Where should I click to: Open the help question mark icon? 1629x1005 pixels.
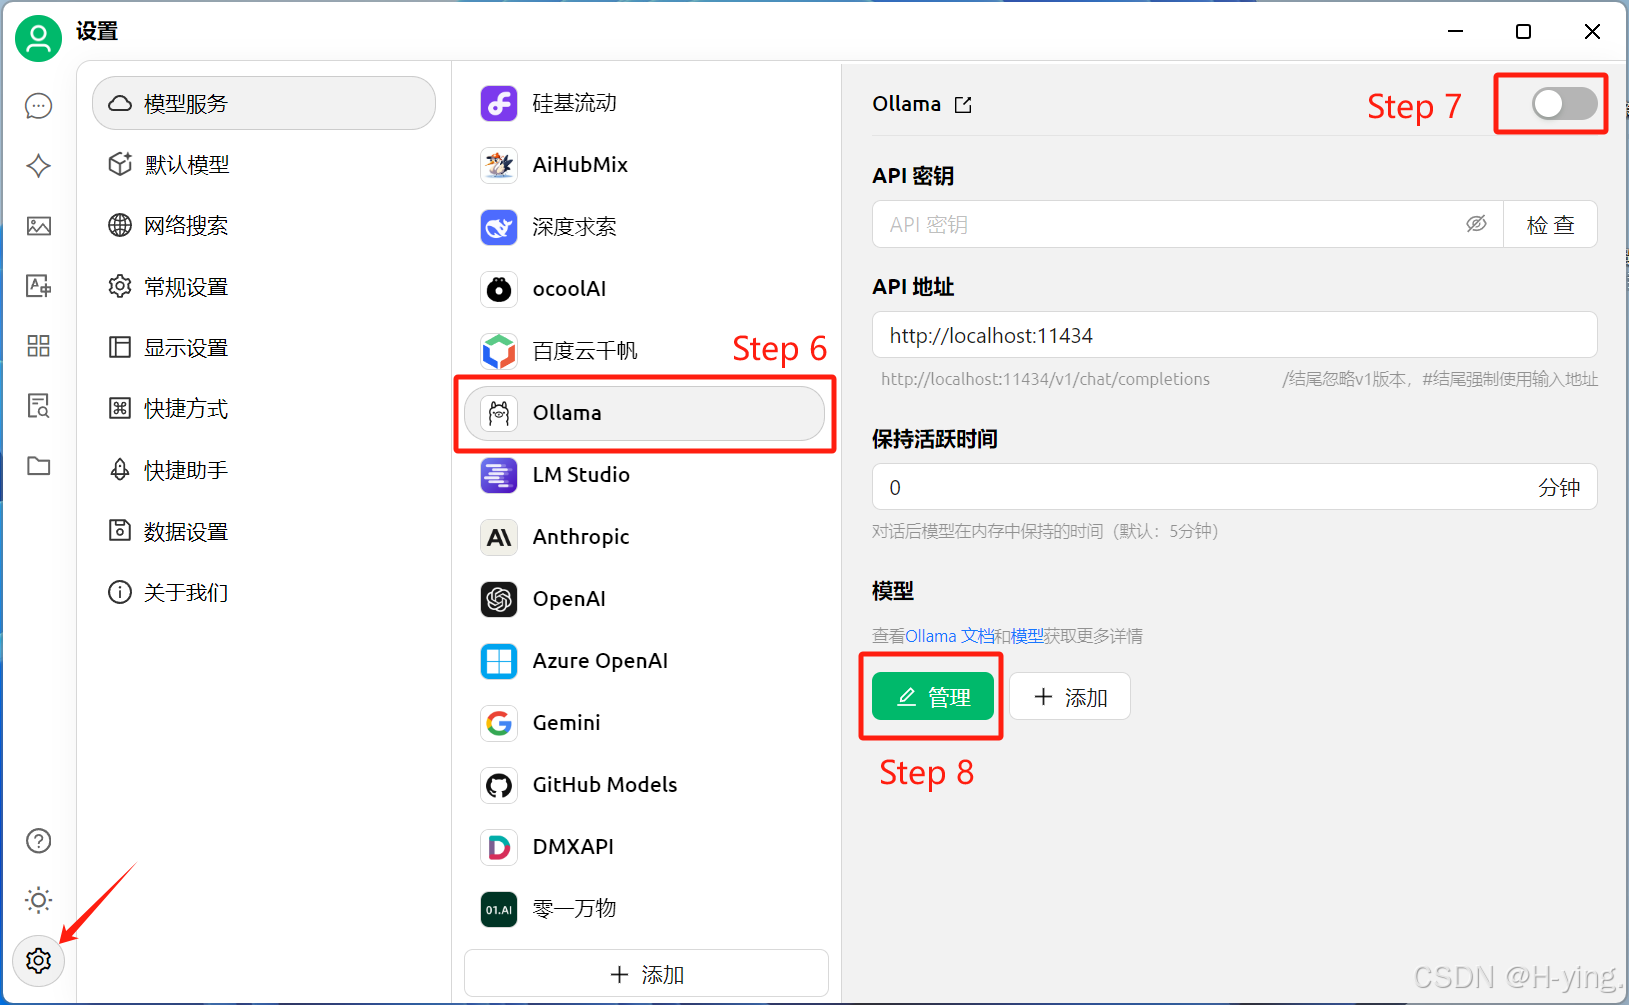38,841
